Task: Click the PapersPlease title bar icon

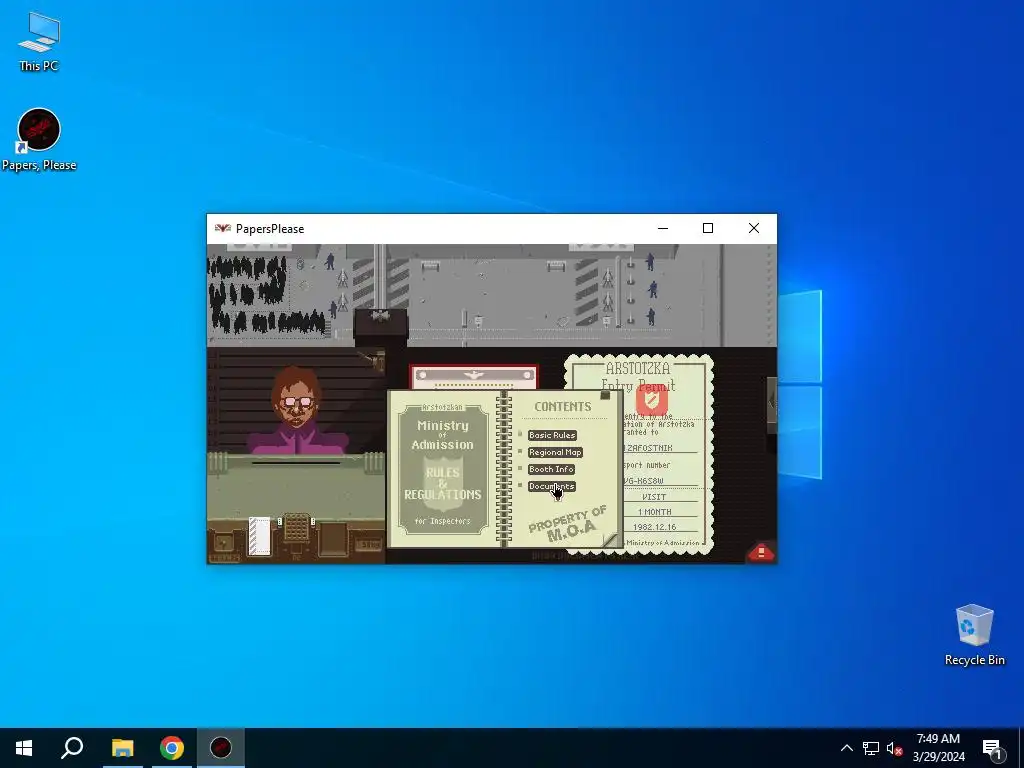Action: tap(223, 229)
